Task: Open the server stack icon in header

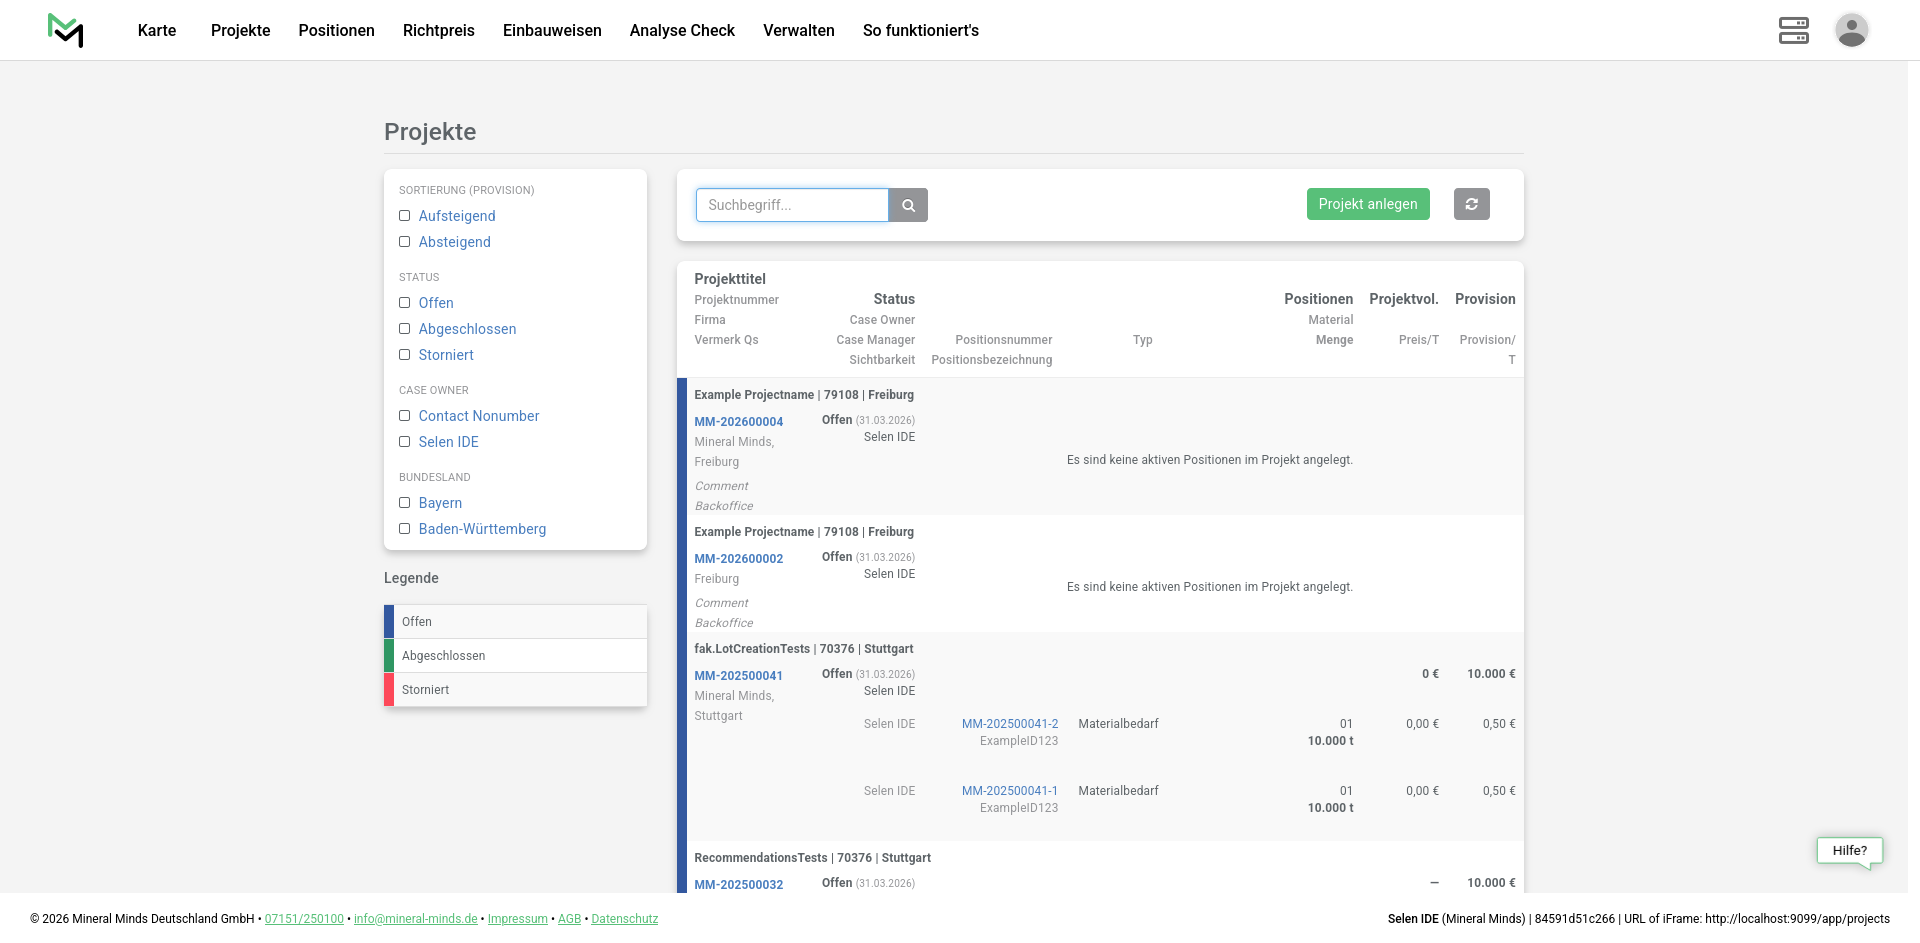Action: [x=1793, y=30]
